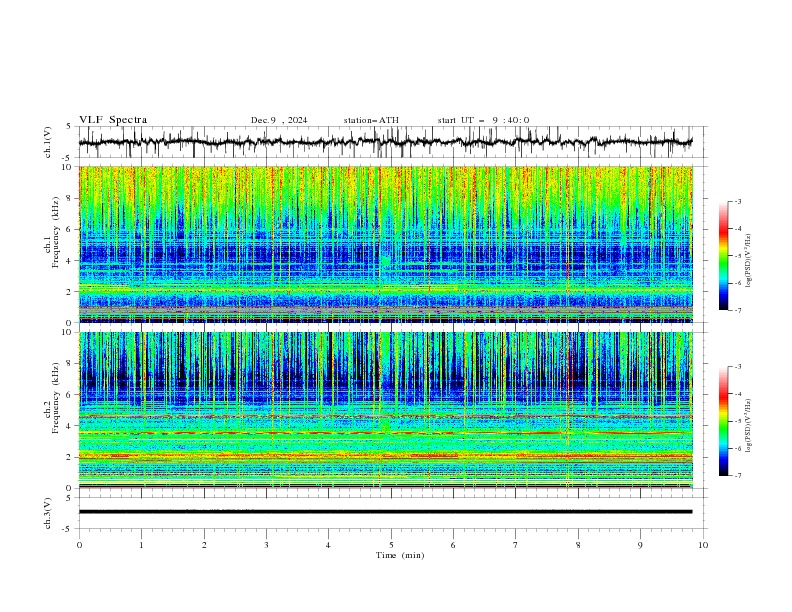
Task: Select the "Time (min)" axis label
Action: coord(400,555)
